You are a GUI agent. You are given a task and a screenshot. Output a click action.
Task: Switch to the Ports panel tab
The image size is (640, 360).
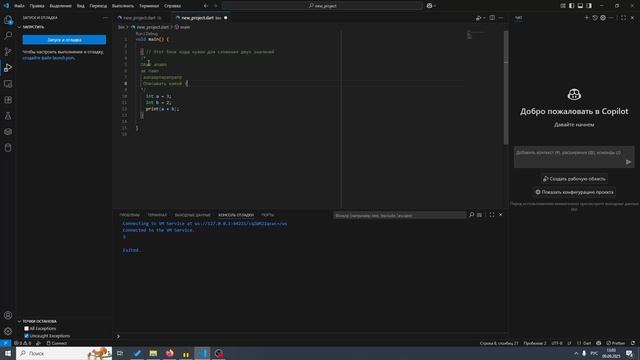[x=268, y=215]
